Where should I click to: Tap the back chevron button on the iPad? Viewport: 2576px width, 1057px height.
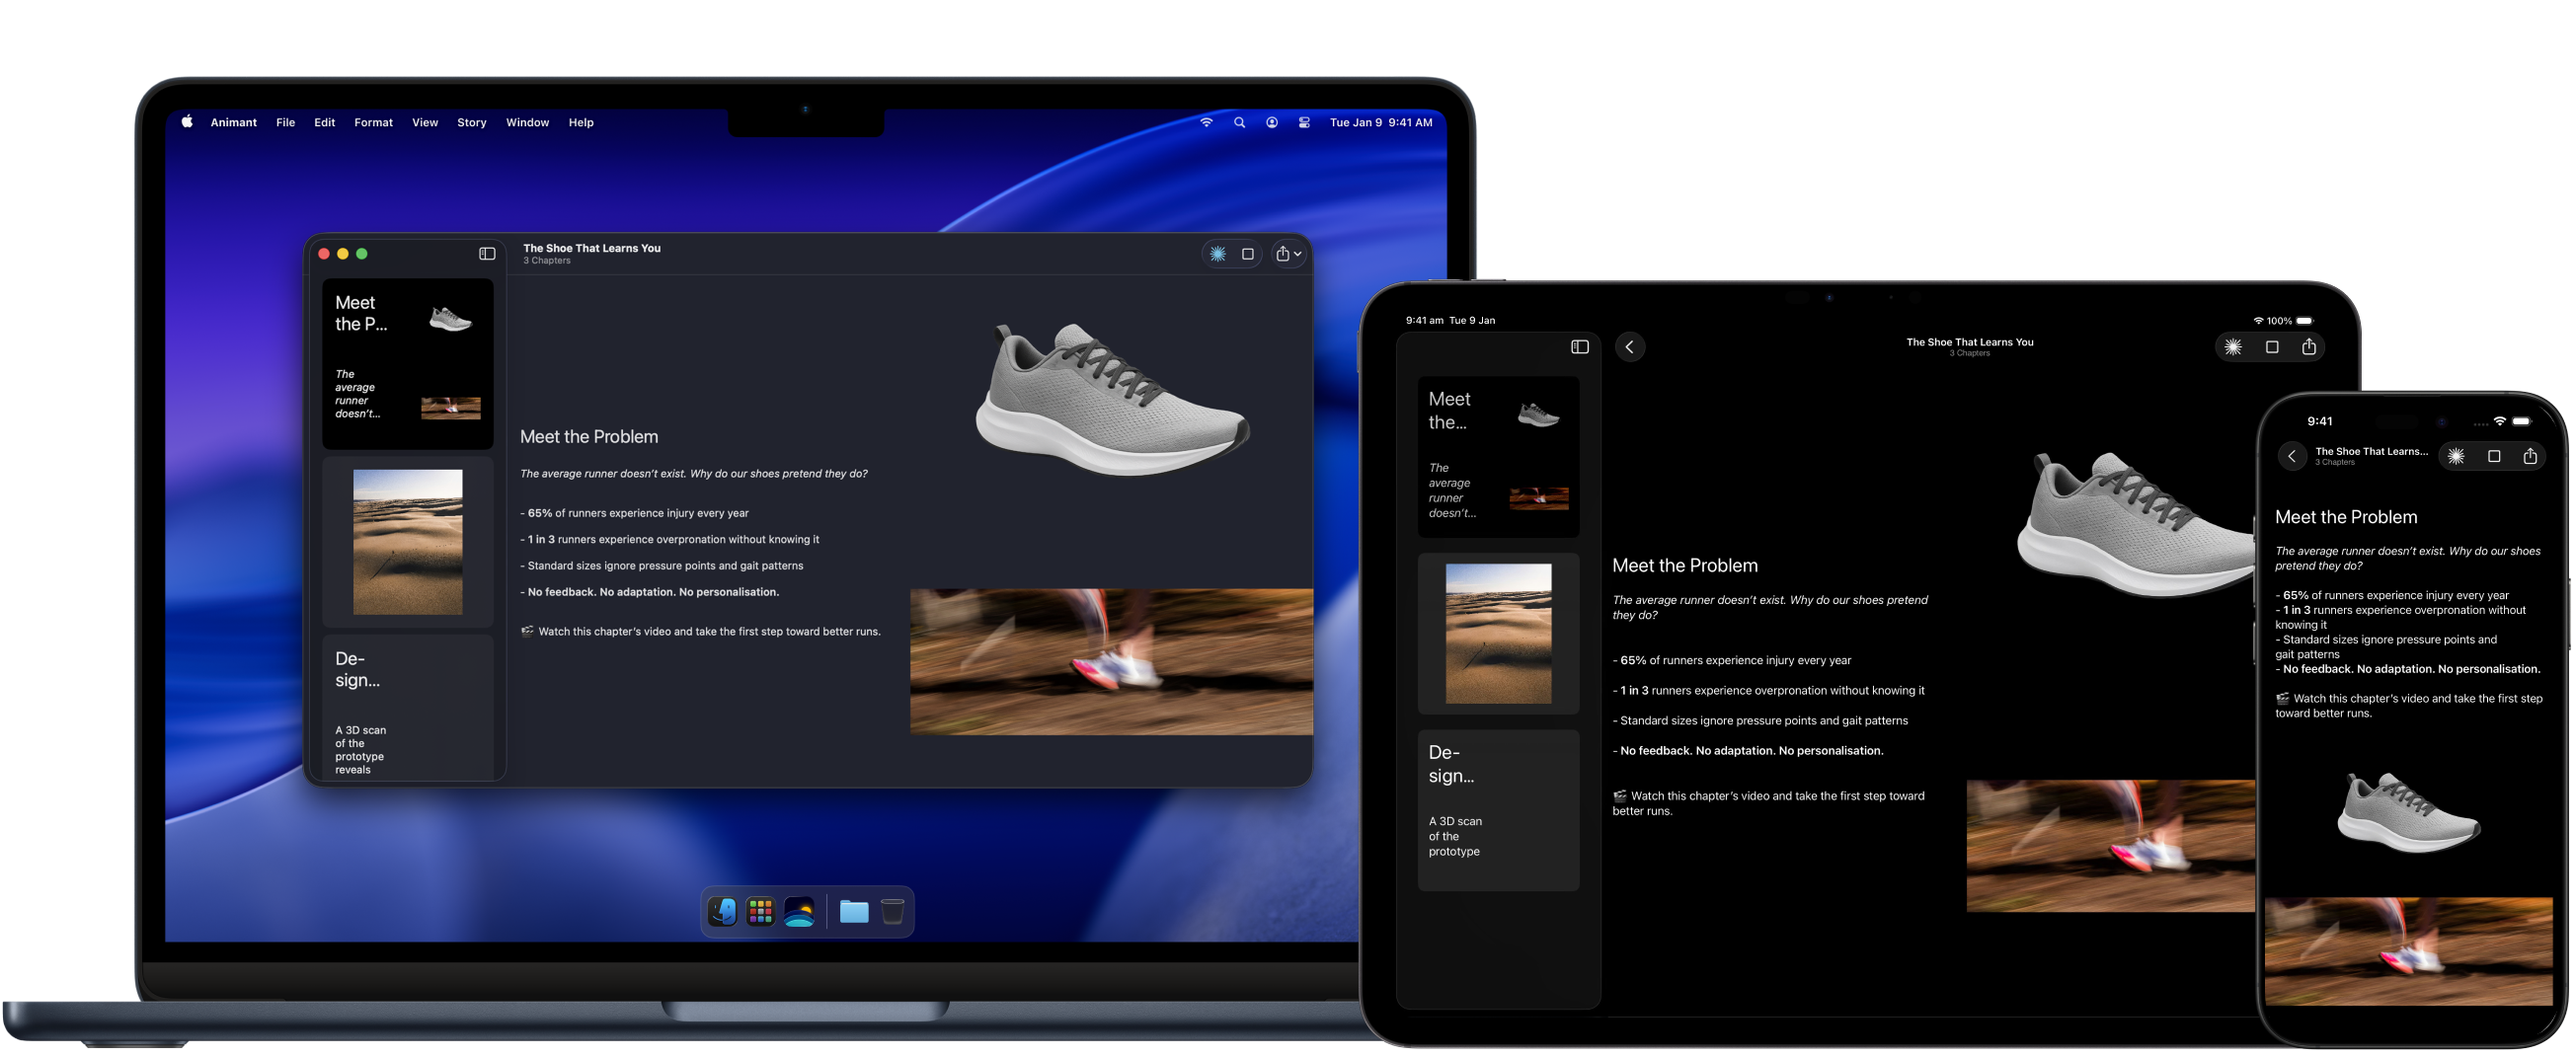(1629, 347)
